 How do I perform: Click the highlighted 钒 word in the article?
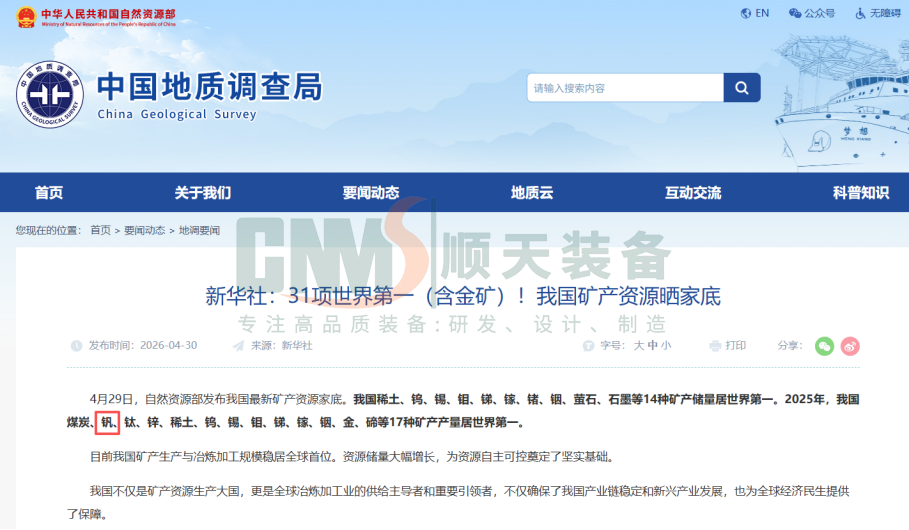[x=107, y=423]
